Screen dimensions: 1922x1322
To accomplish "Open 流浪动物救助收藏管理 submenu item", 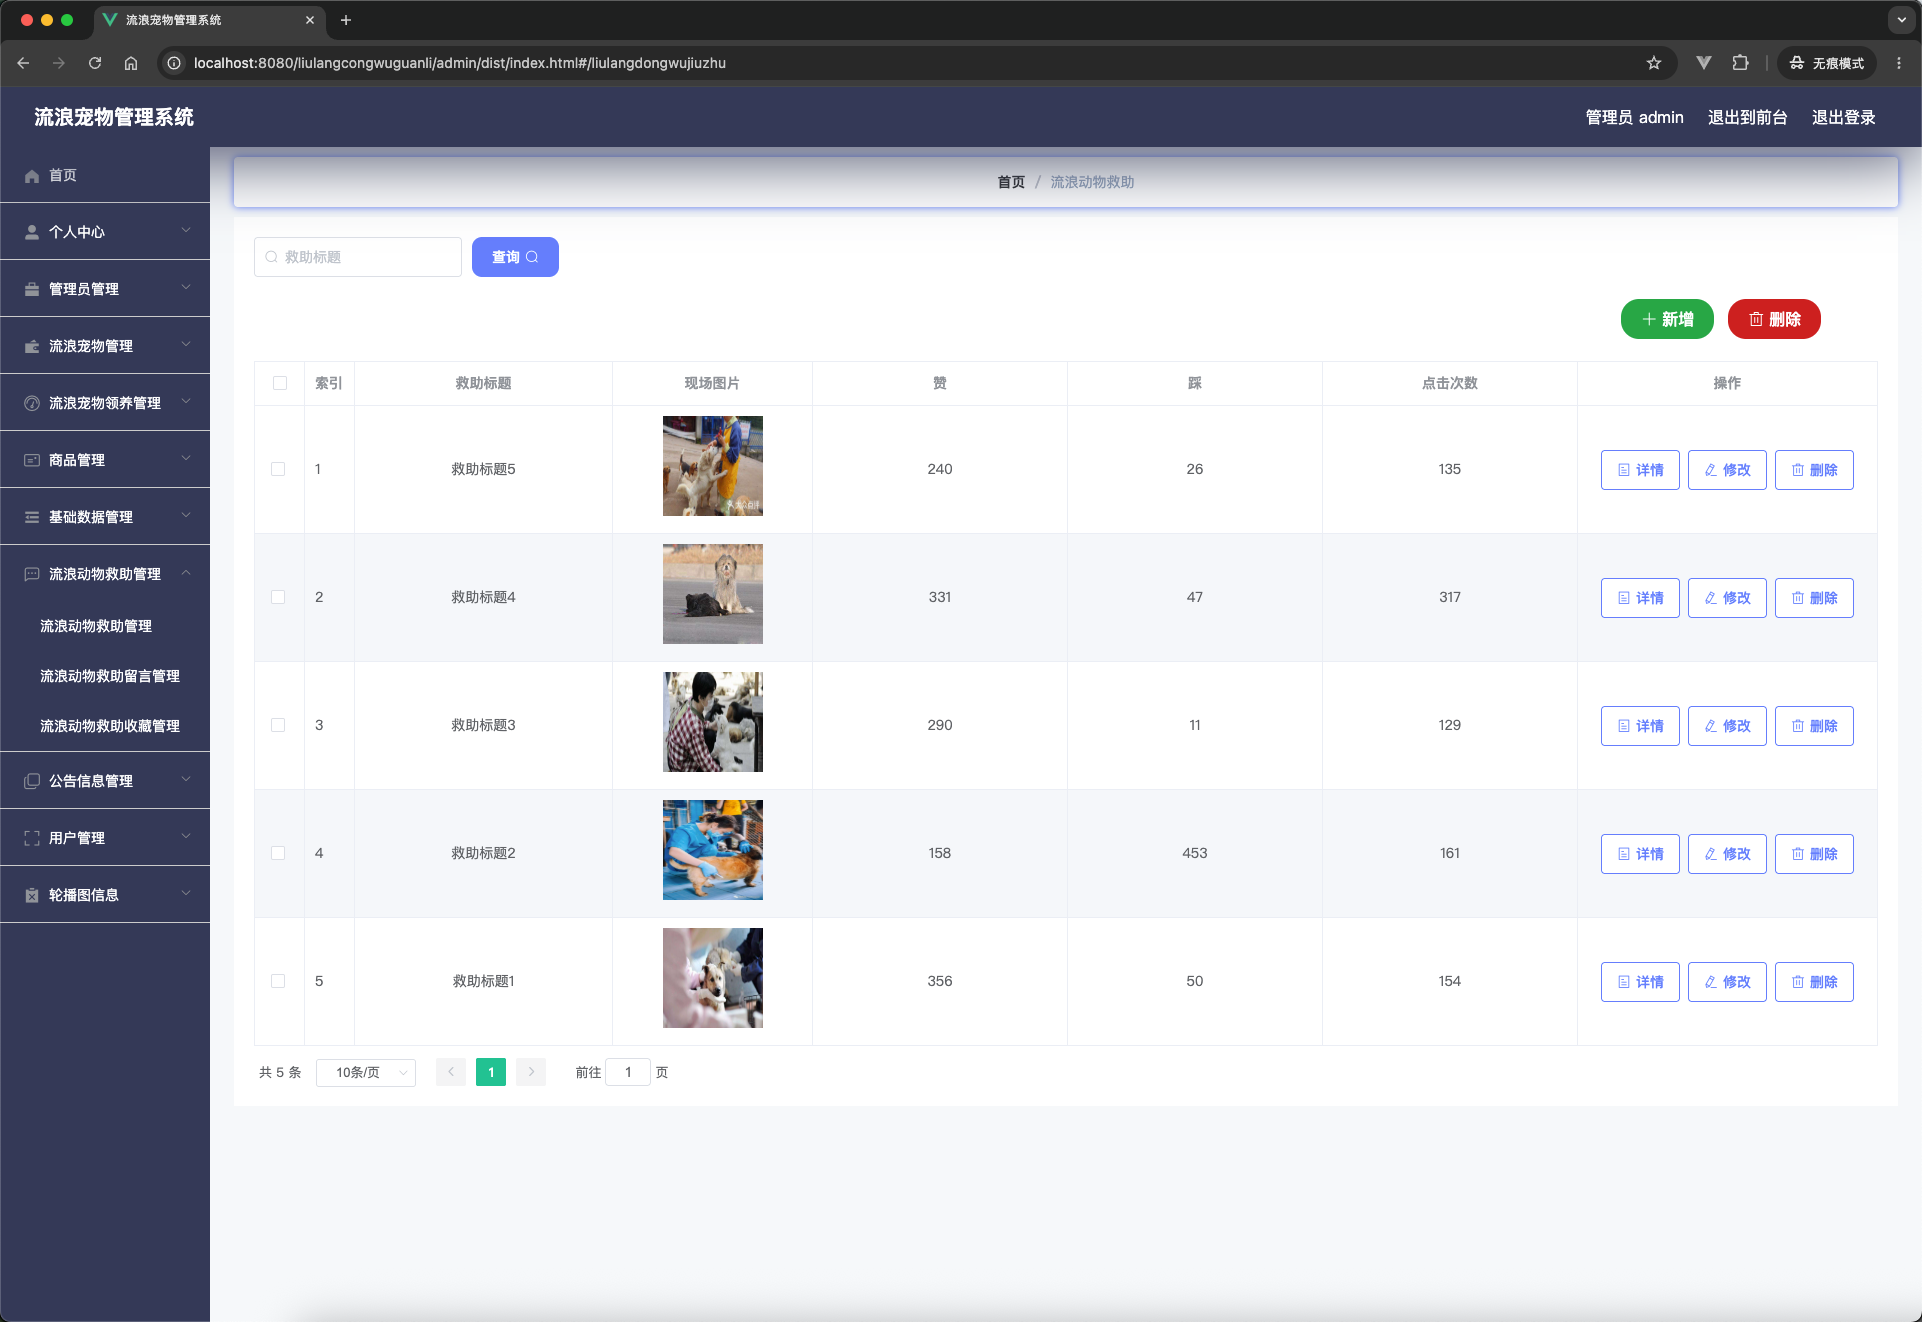I will (105, 726).
